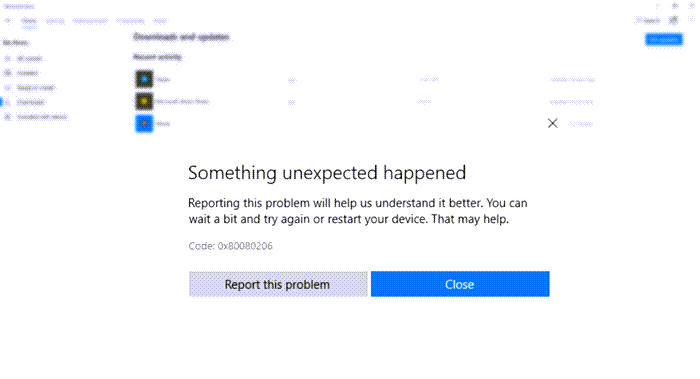Image resolution: width=700 pixels, height=379 pixels.
Task: Dismiss the error dialog with the X icon
Action: pos(553,123)
